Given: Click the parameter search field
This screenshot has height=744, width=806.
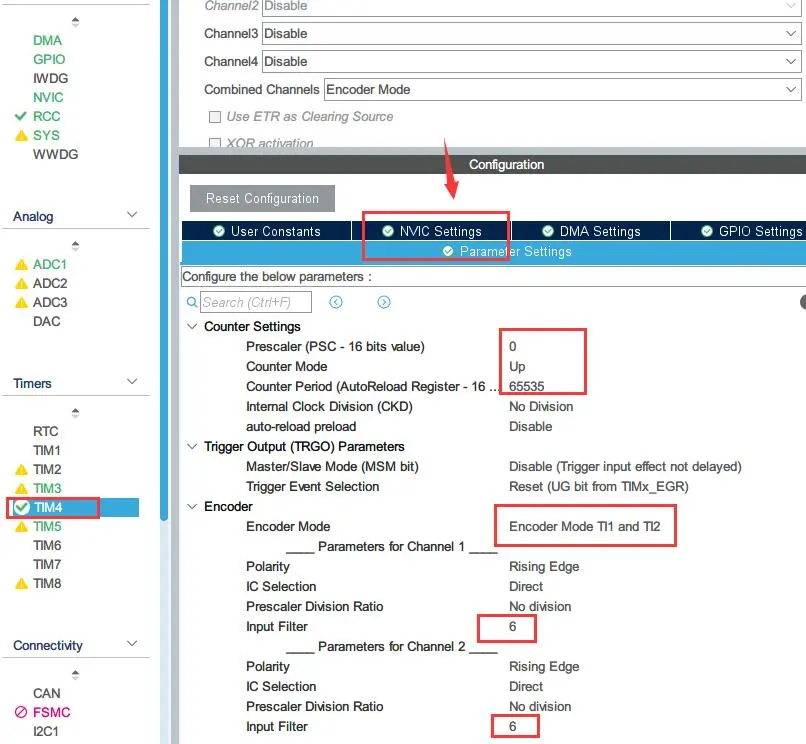Looking at the screenshot, I should [x=256, y=302].
